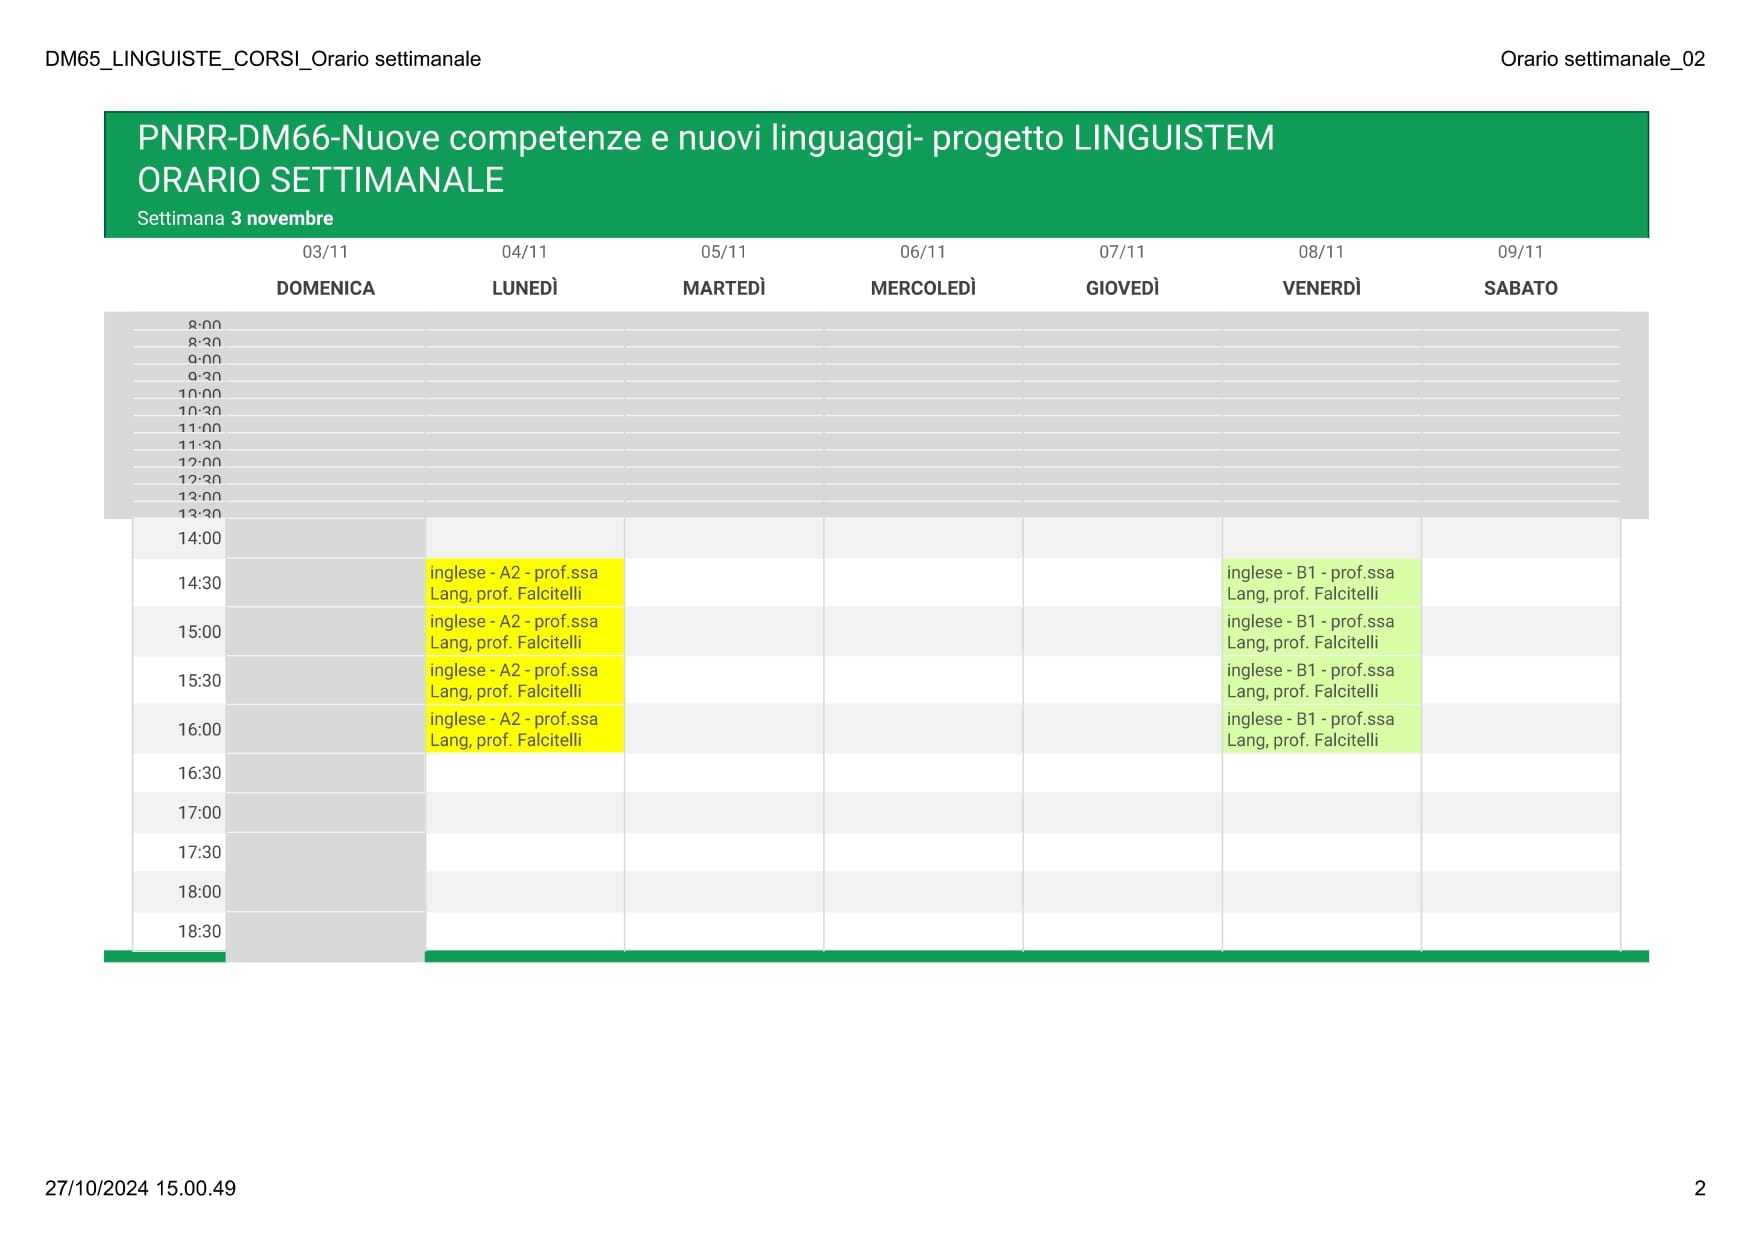Click the Settimana 3 novembre subtitle

235,218
